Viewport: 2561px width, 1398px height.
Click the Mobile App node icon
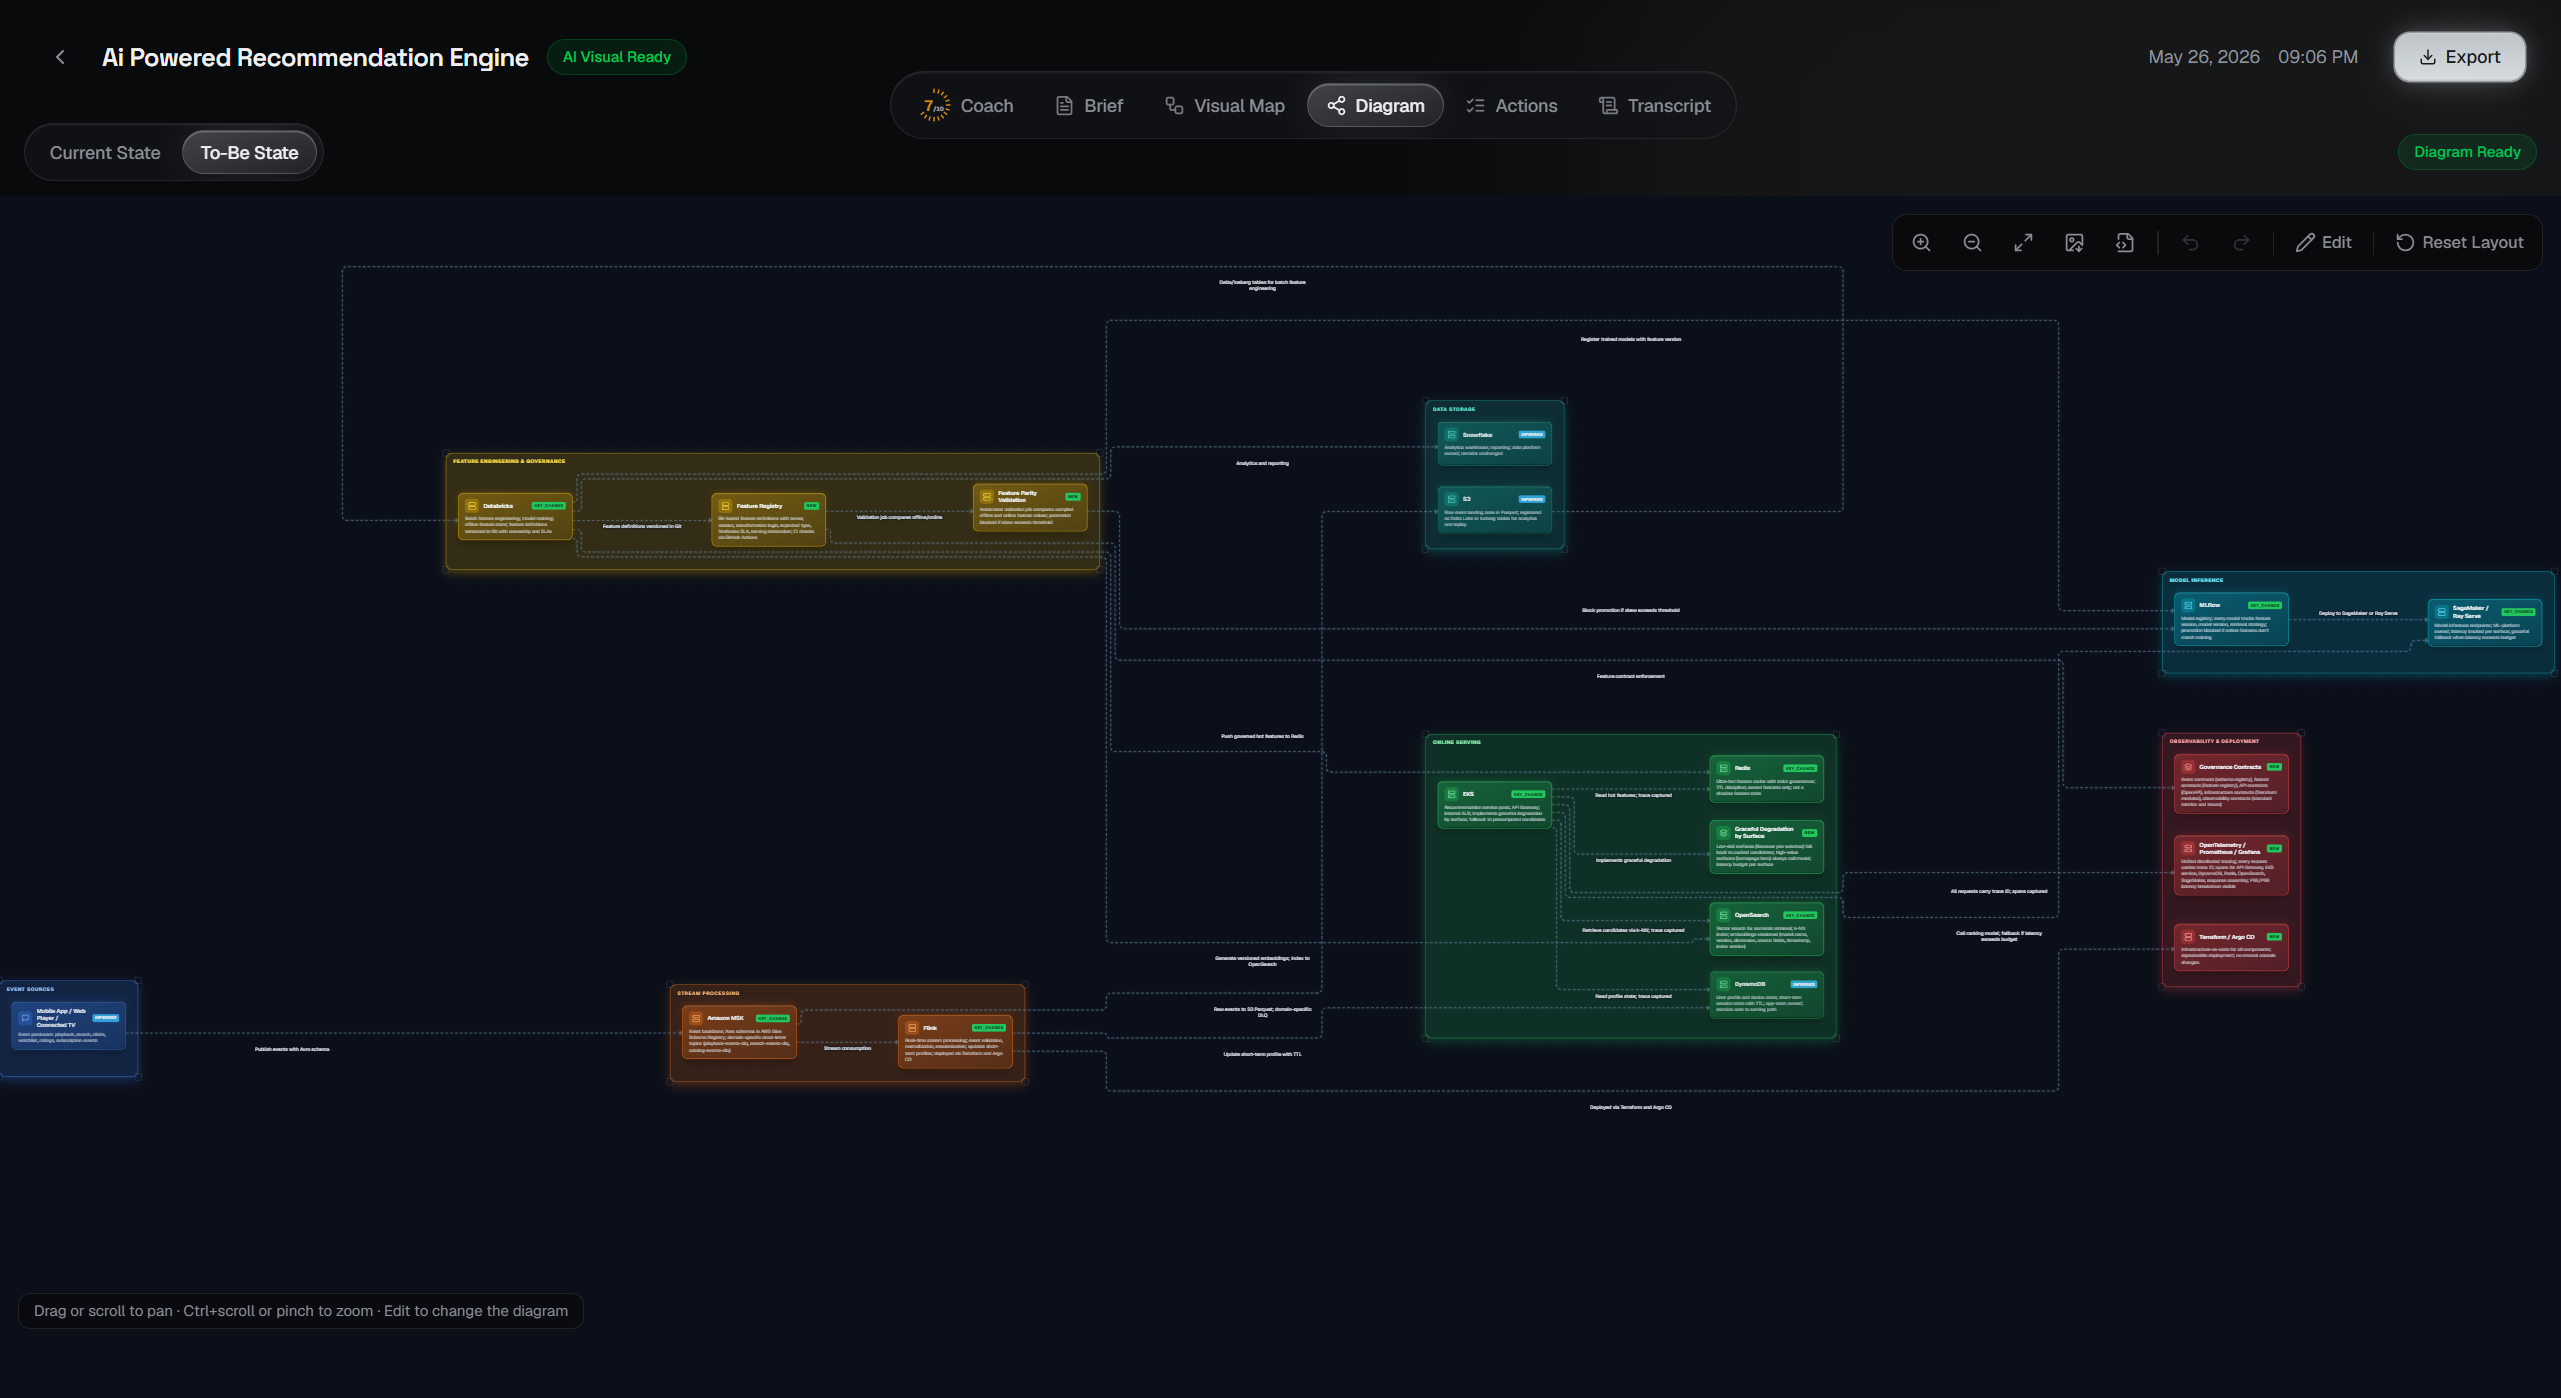tap(25, 1018)
